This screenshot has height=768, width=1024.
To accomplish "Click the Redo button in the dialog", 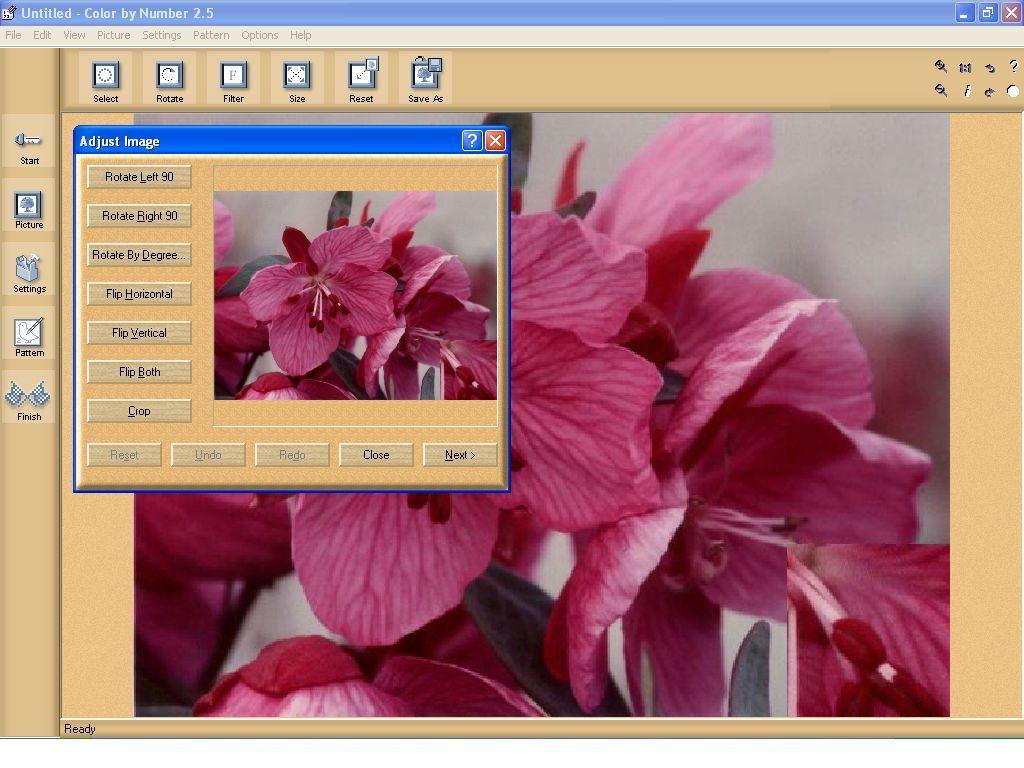I will 292,455.
